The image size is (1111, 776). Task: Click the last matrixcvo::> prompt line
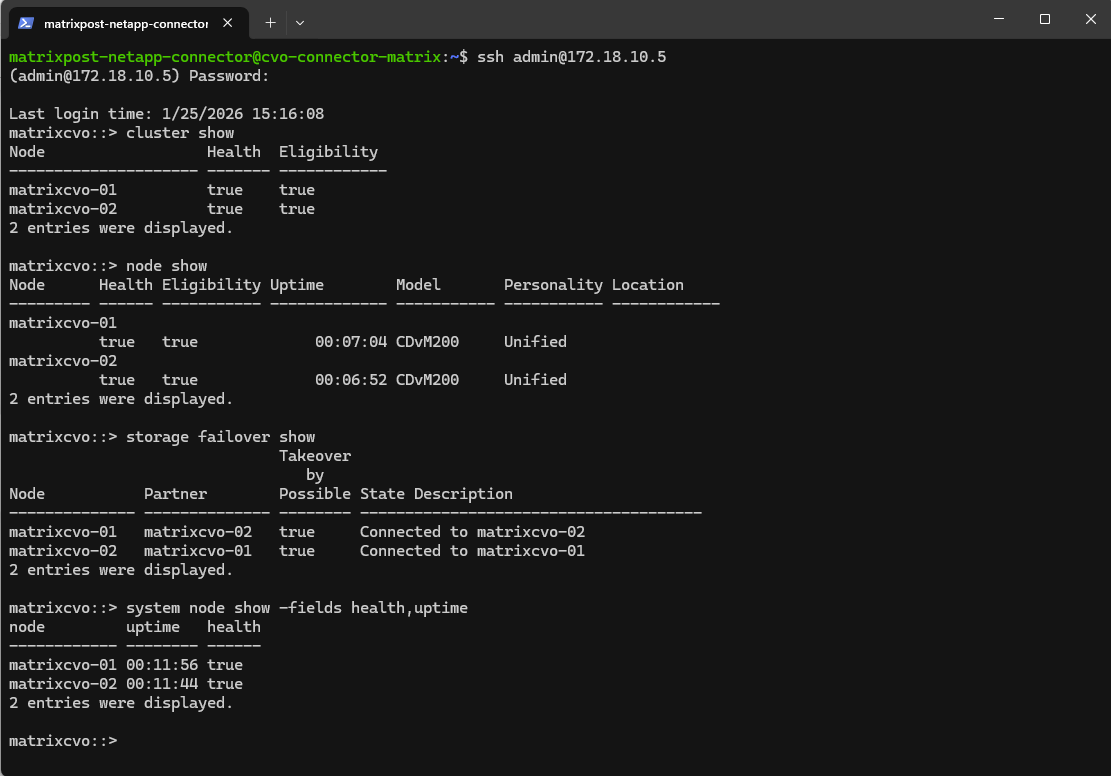click(x=63, y=741)
